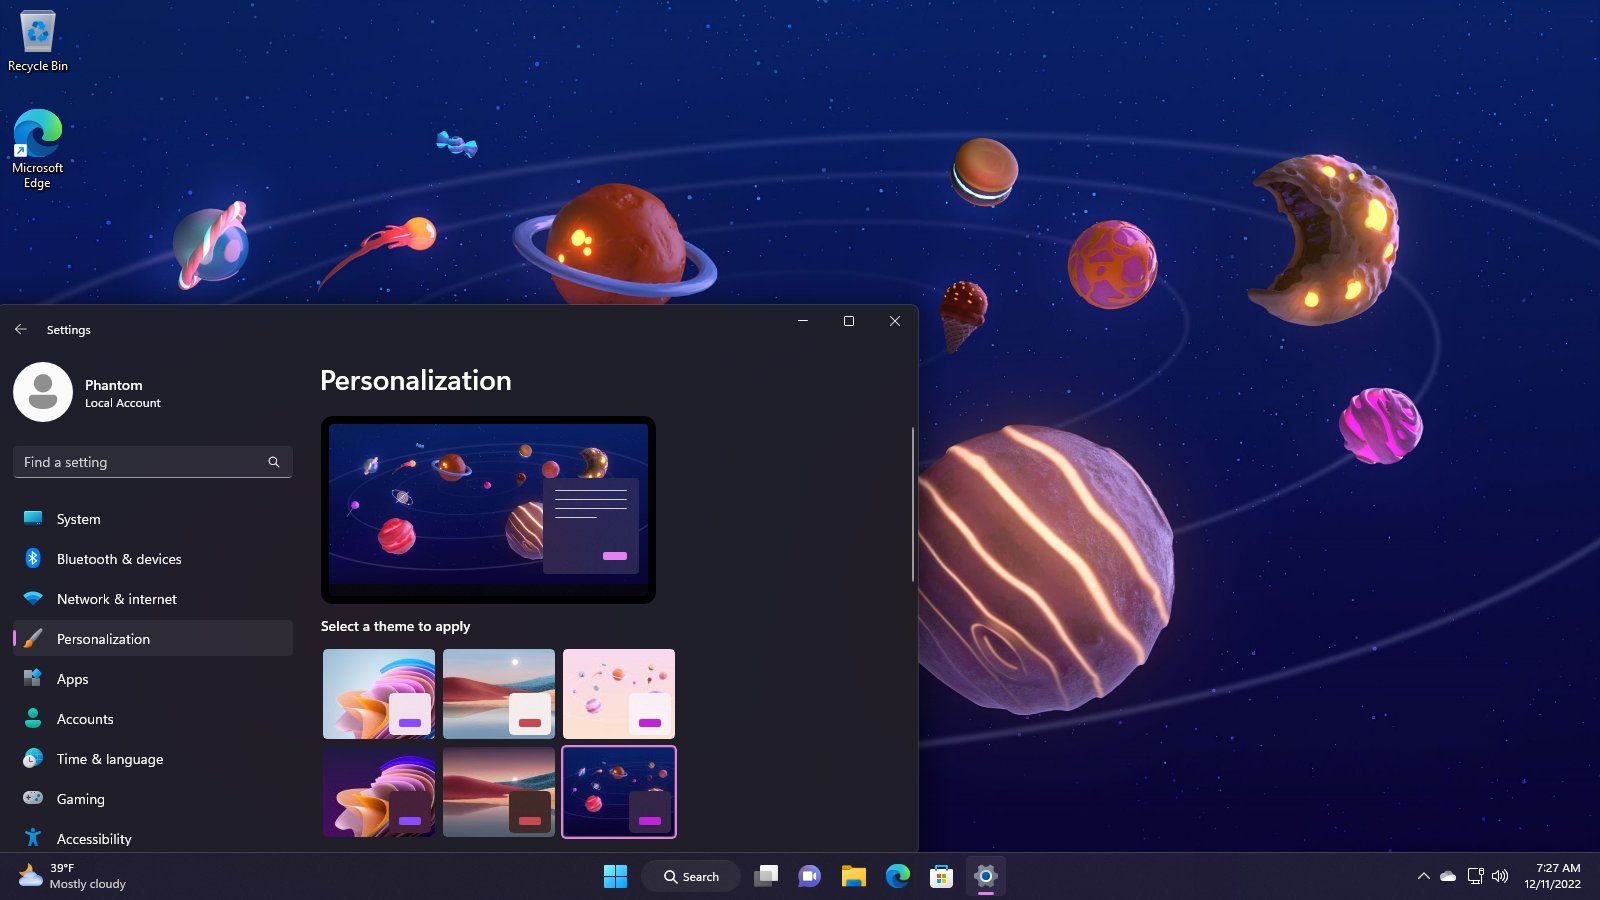Screen dimensions: 1600x900
Task: Open Time & language settings
Action: 109,759
